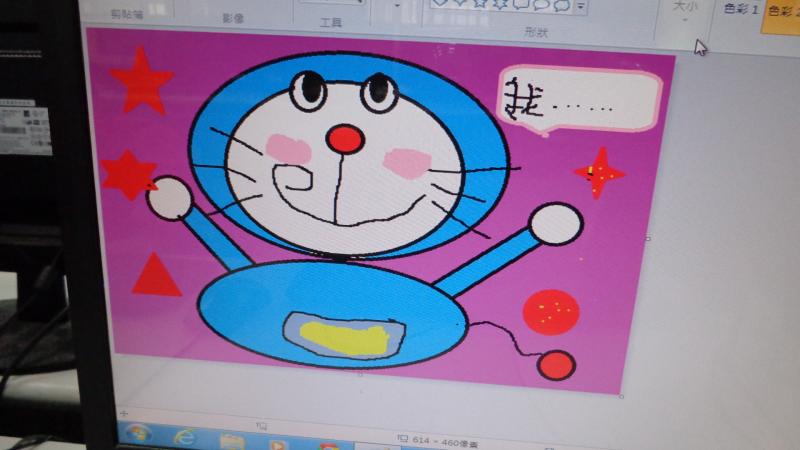Open the shapes gallery more arrow
The height and width of the screenshot is (450, 800).
click(x=582, y=6)
